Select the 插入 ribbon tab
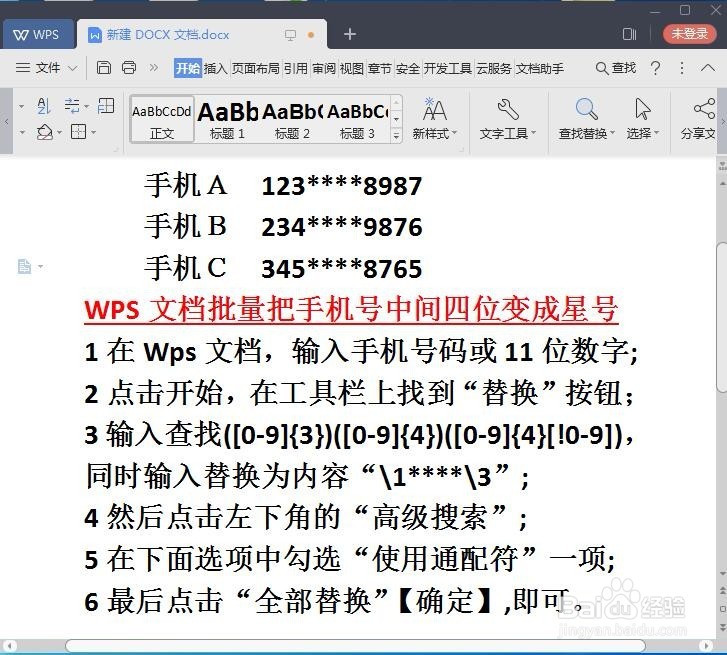The width and height of the screenshot is (727, 655). click(216, 69)
